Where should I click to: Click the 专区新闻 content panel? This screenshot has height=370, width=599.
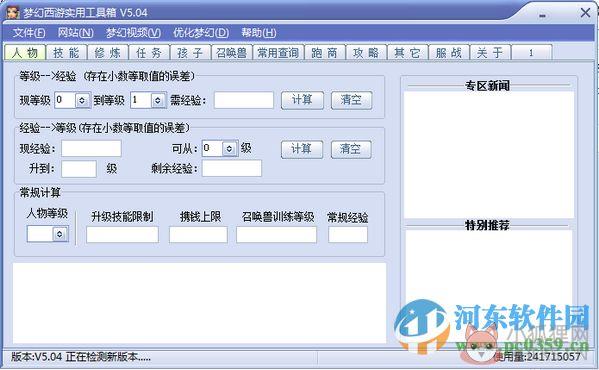489,155
